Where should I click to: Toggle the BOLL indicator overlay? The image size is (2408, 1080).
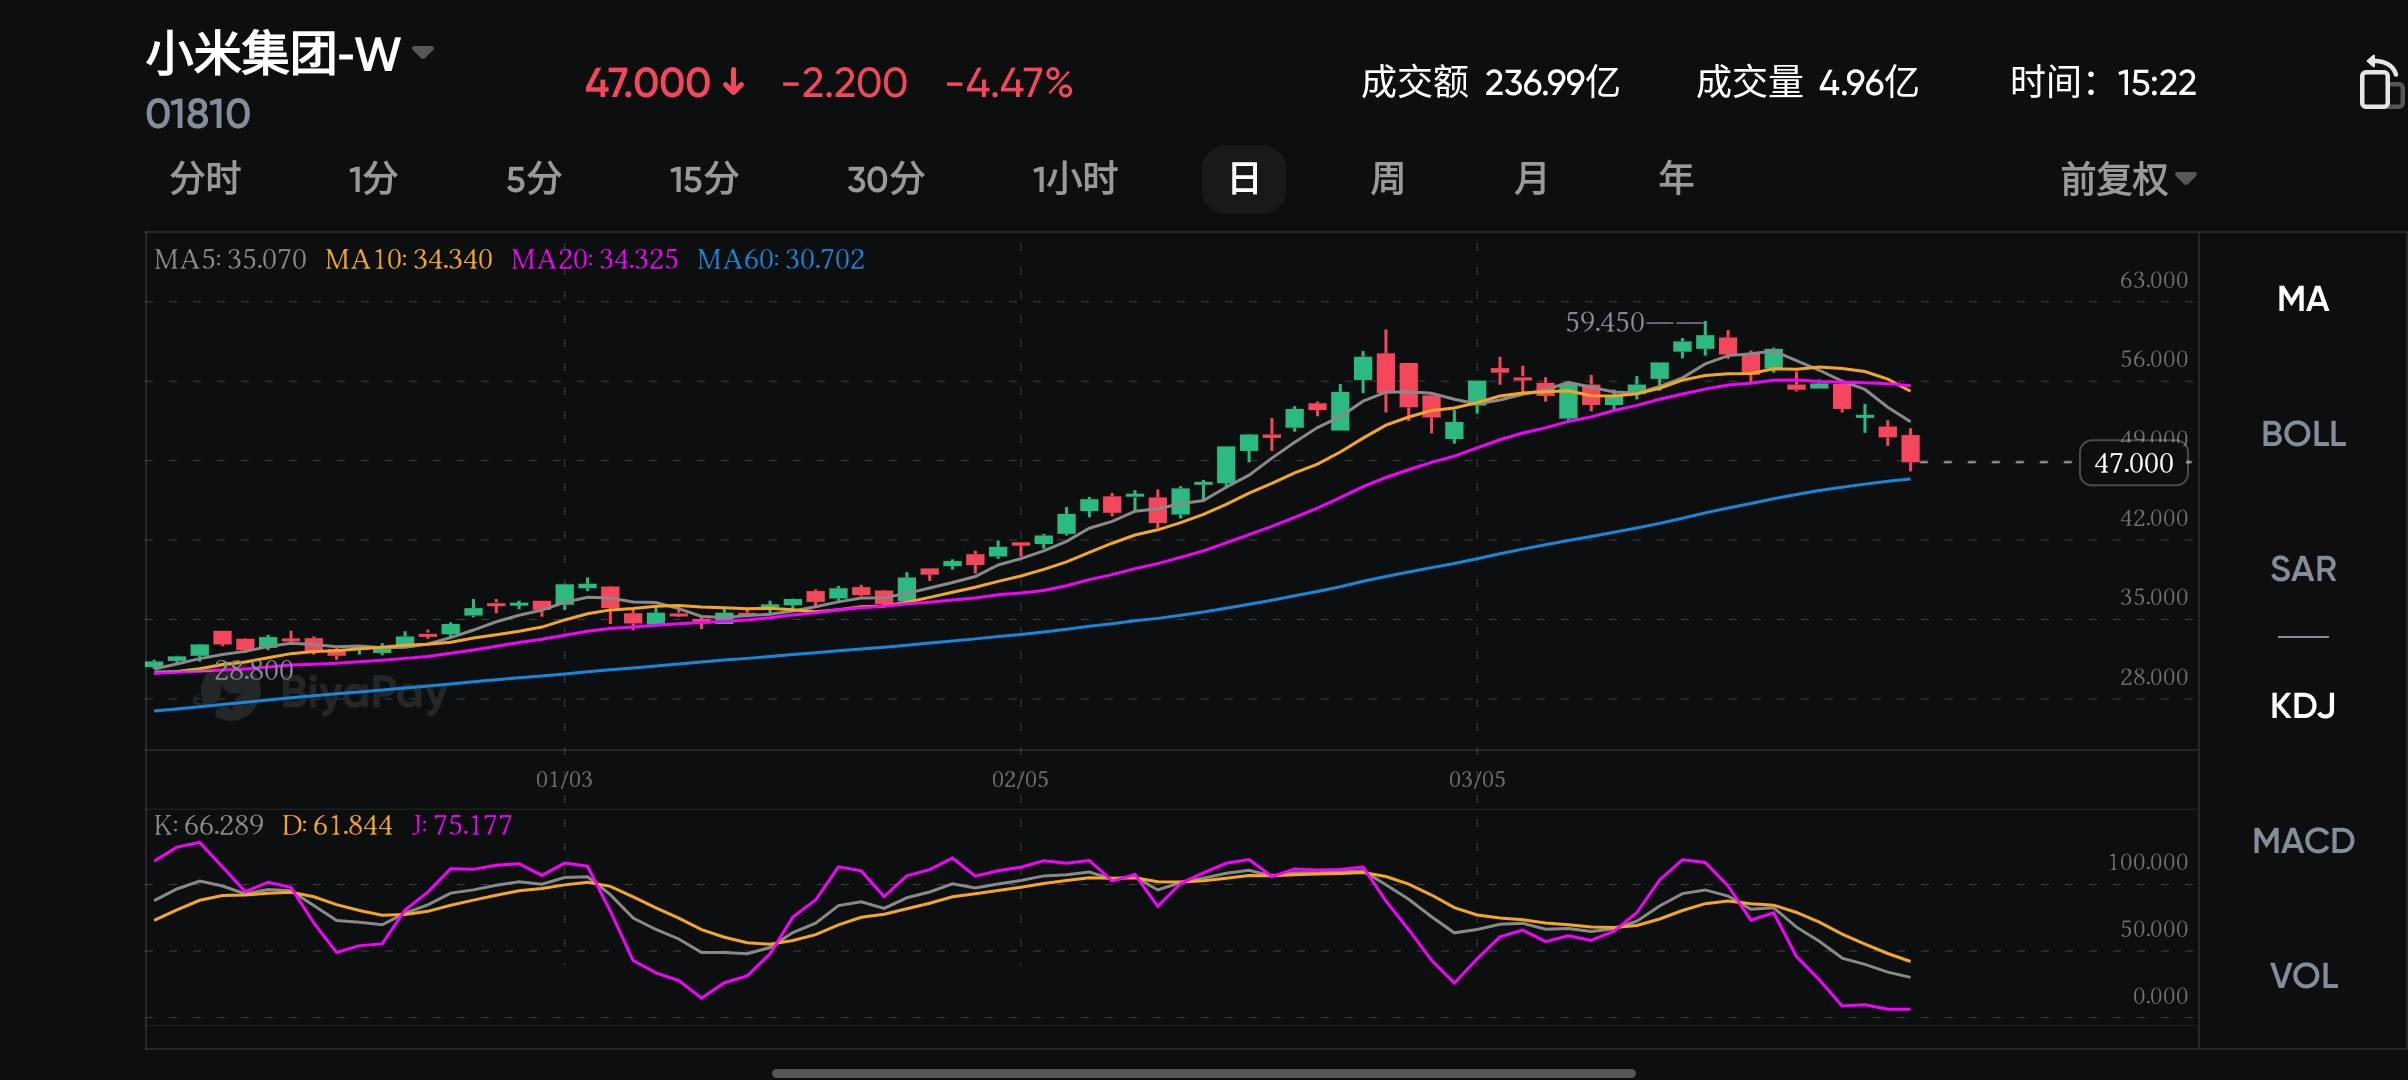pos(2303,434)
